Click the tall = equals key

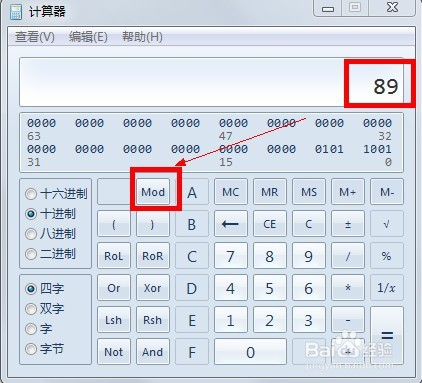[387, 336]
